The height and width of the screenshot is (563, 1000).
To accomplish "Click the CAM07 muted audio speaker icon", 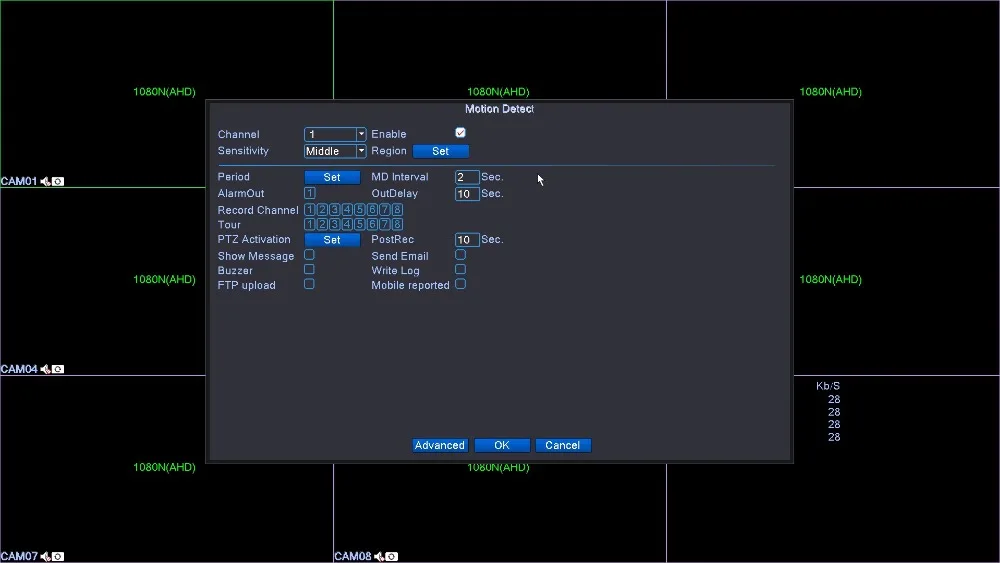I will (45, 557).
